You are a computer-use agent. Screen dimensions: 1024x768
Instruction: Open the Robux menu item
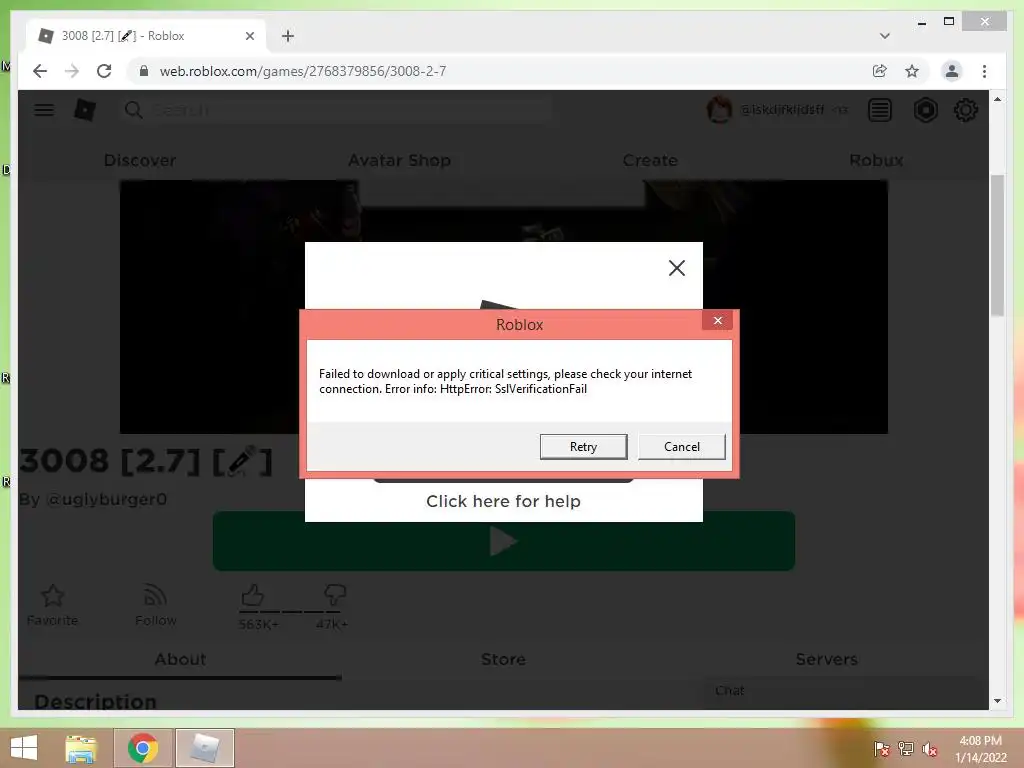[876, 160]
